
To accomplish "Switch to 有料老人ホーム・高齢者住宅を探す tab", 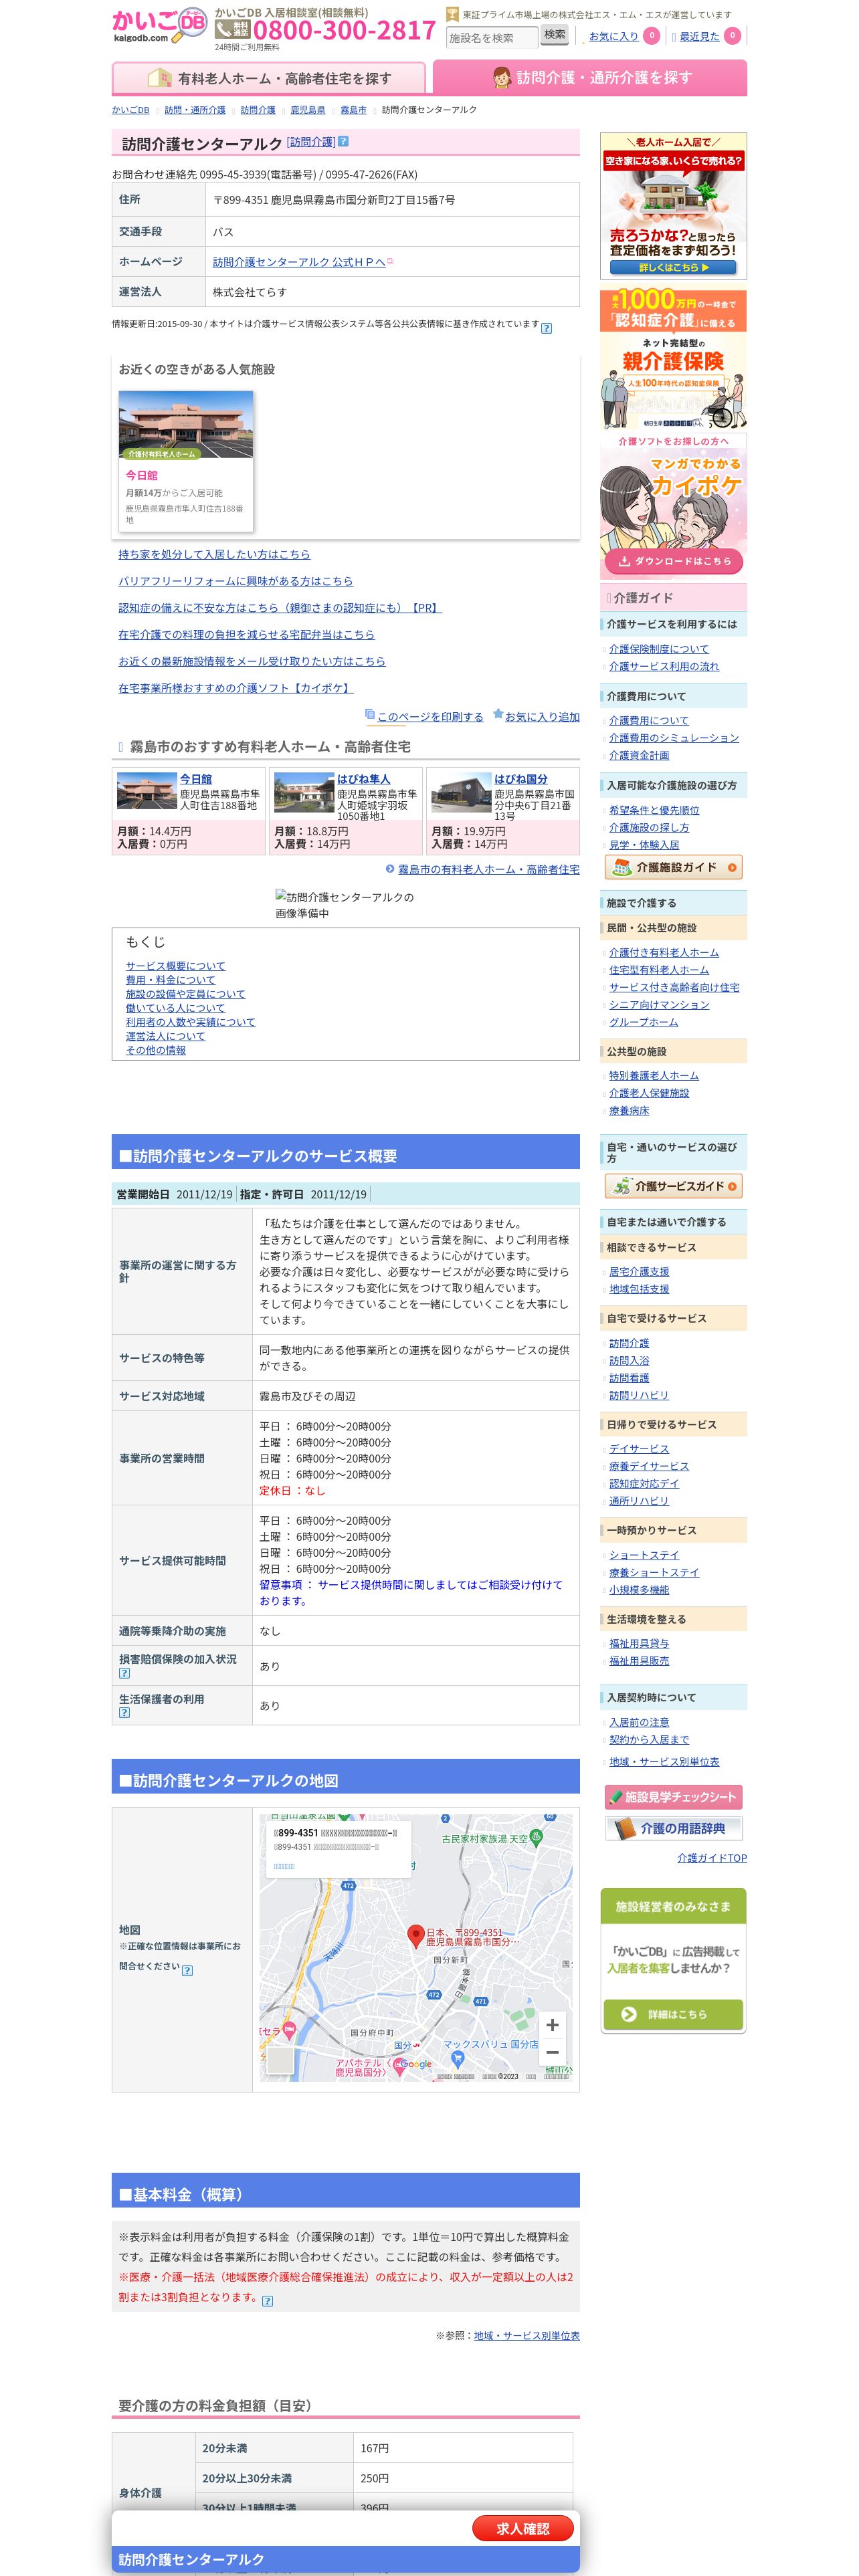I will (x=269, y=78).
